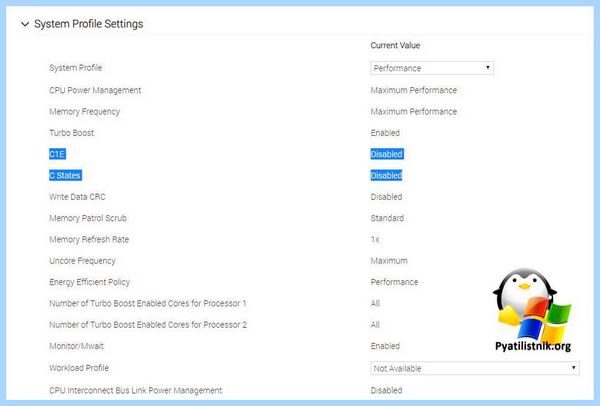This screenshot has height=406, width=600.
Task: Select the Uncore Frequency label
Action: [x=82, y=261]
